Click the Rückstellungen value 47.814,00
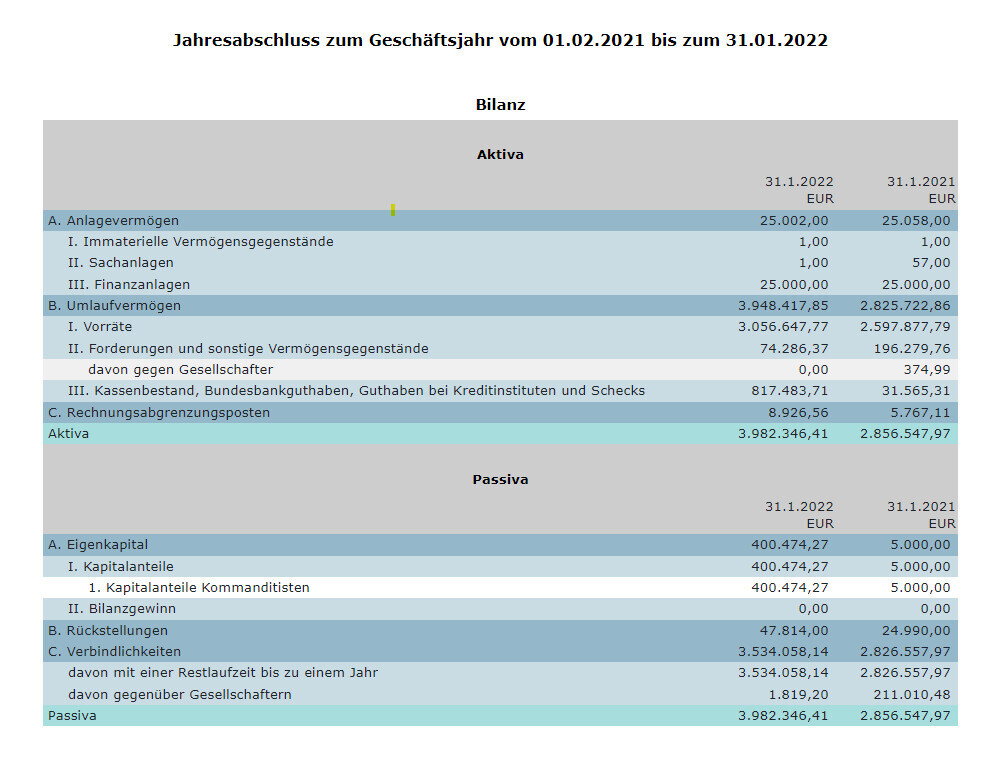The width and height of the screenshot is (989, 758). tap(793, 631)
